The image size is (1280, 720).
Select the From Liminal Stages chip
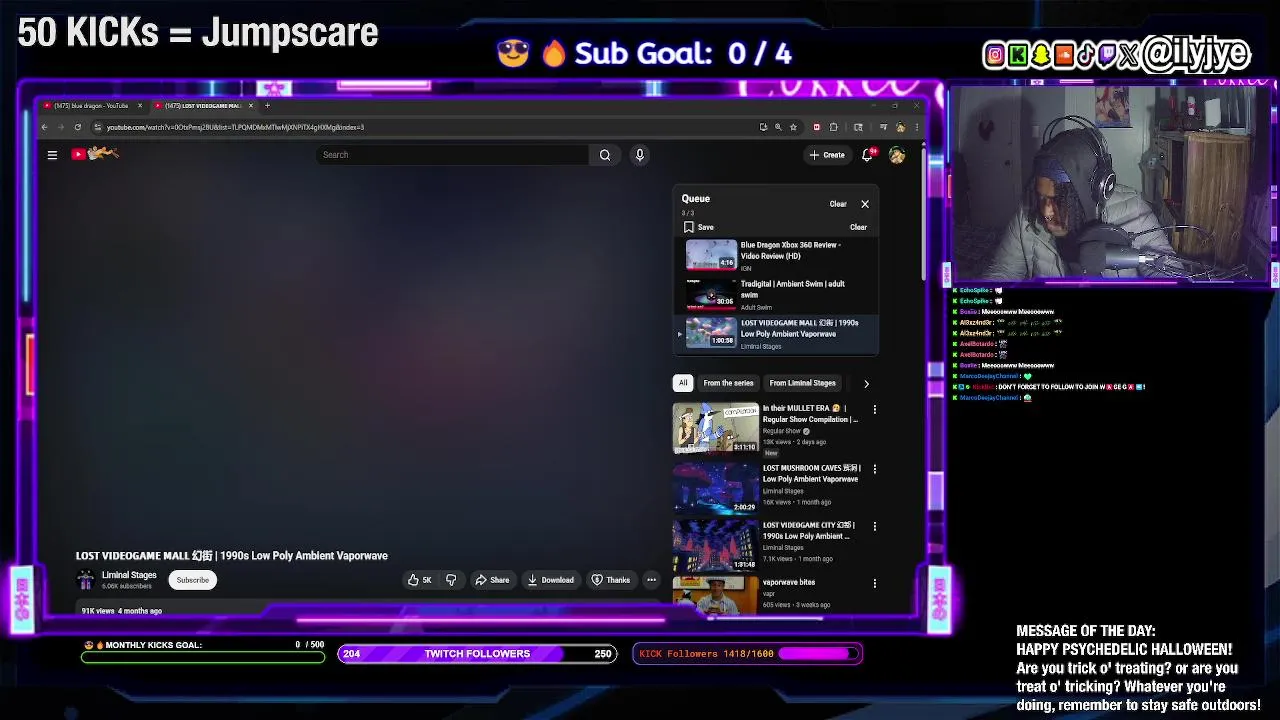click(x=802, y=383)
